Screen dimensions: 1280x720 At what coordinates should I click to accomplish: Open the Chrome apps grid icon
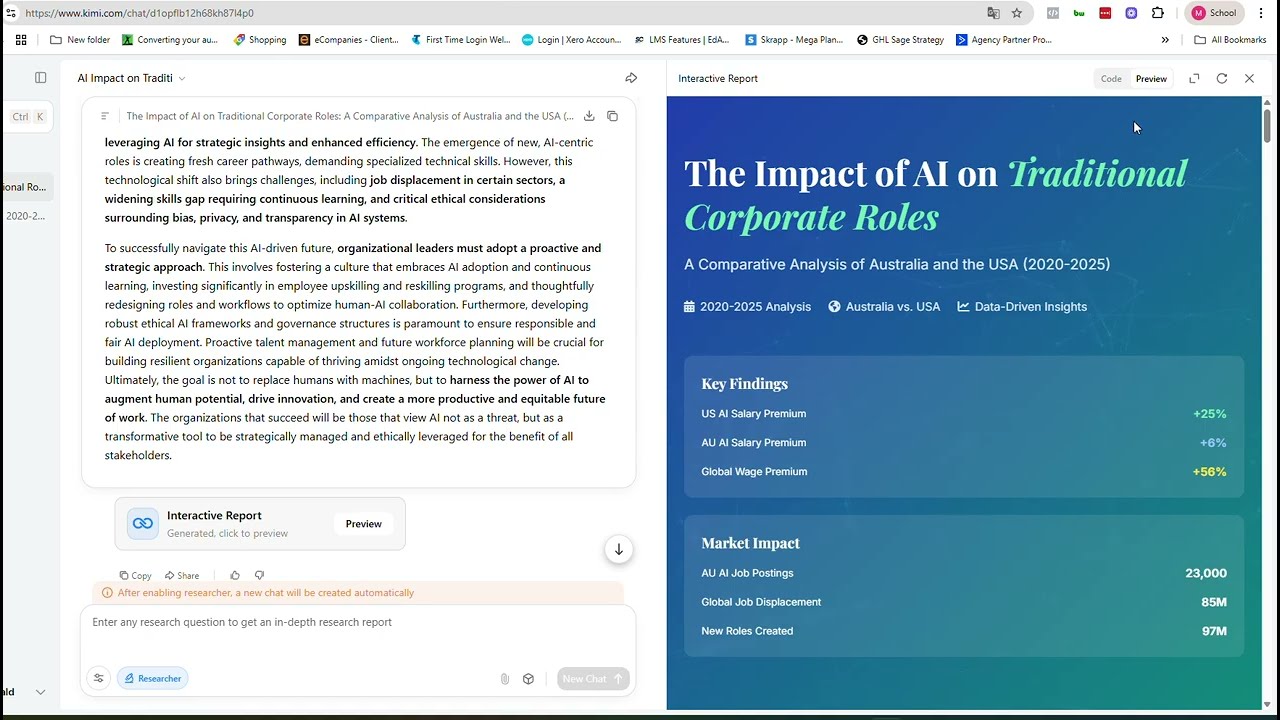21,40
